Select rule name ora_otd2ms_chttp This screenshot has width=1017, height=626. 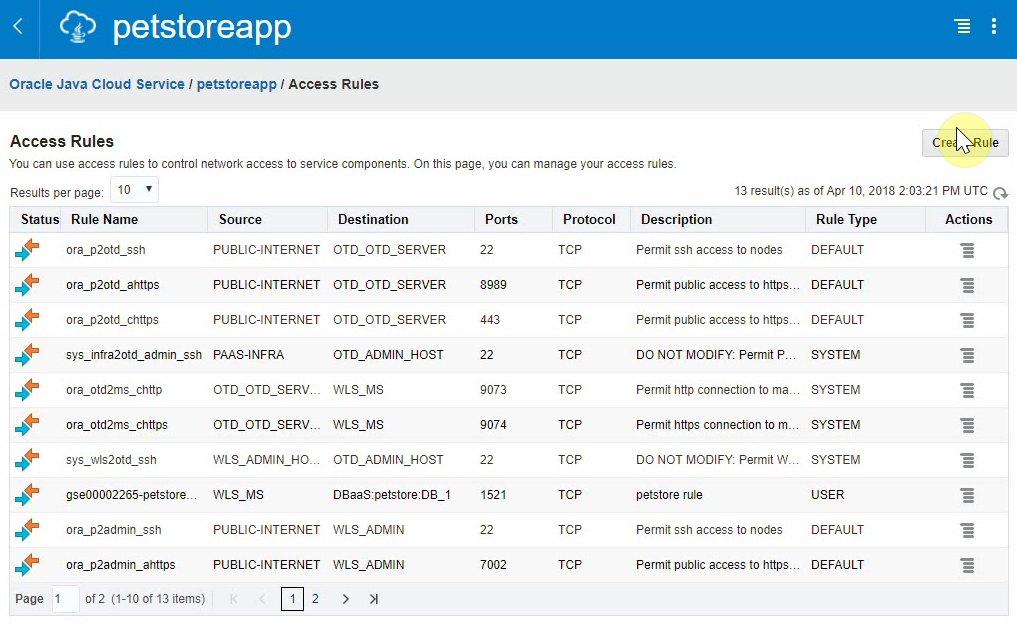[x=114, y=390]
